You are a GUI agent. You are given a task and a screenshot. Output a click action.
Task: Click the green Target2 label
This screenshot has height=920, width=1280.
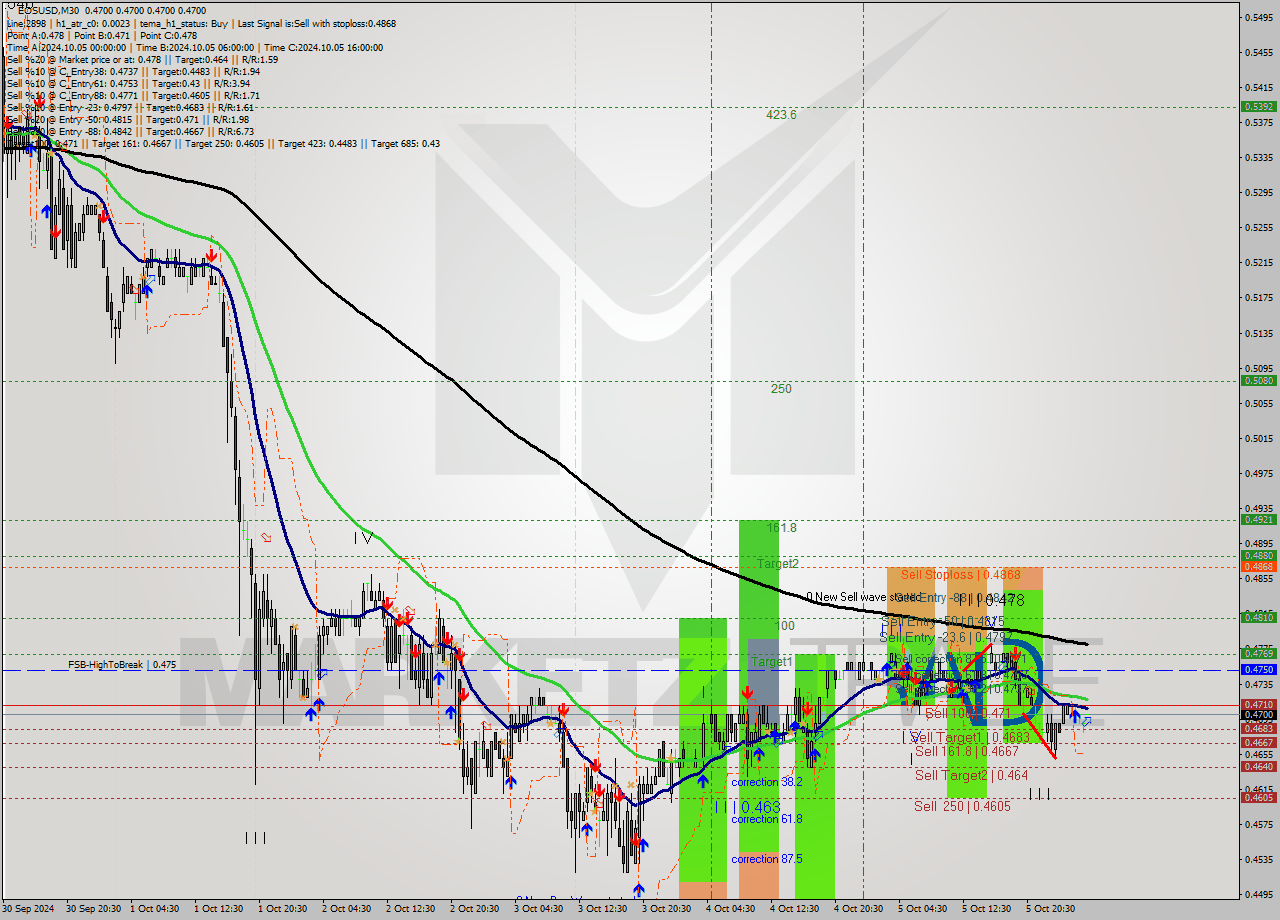pos(777,564)
